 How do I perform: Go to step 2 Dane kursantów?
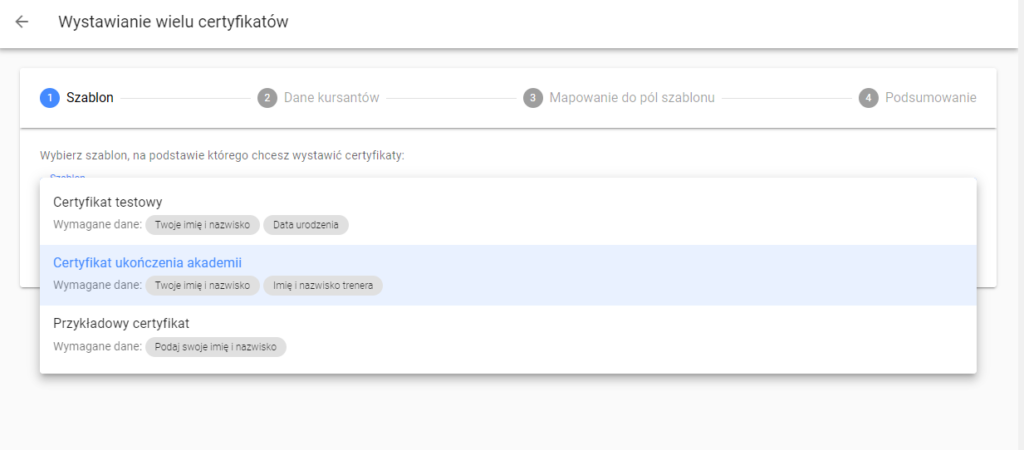click(x=319, y=98)
